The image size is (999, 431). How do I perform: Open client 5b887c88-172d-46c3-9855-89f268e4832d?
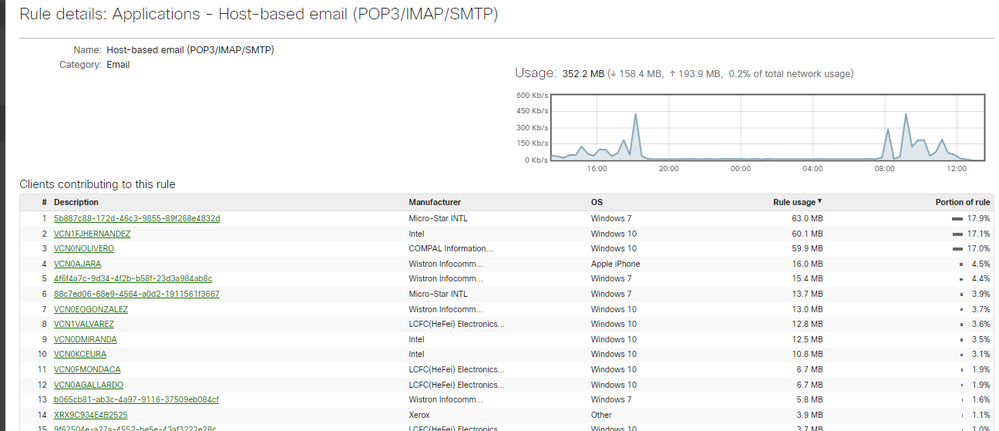137,219
